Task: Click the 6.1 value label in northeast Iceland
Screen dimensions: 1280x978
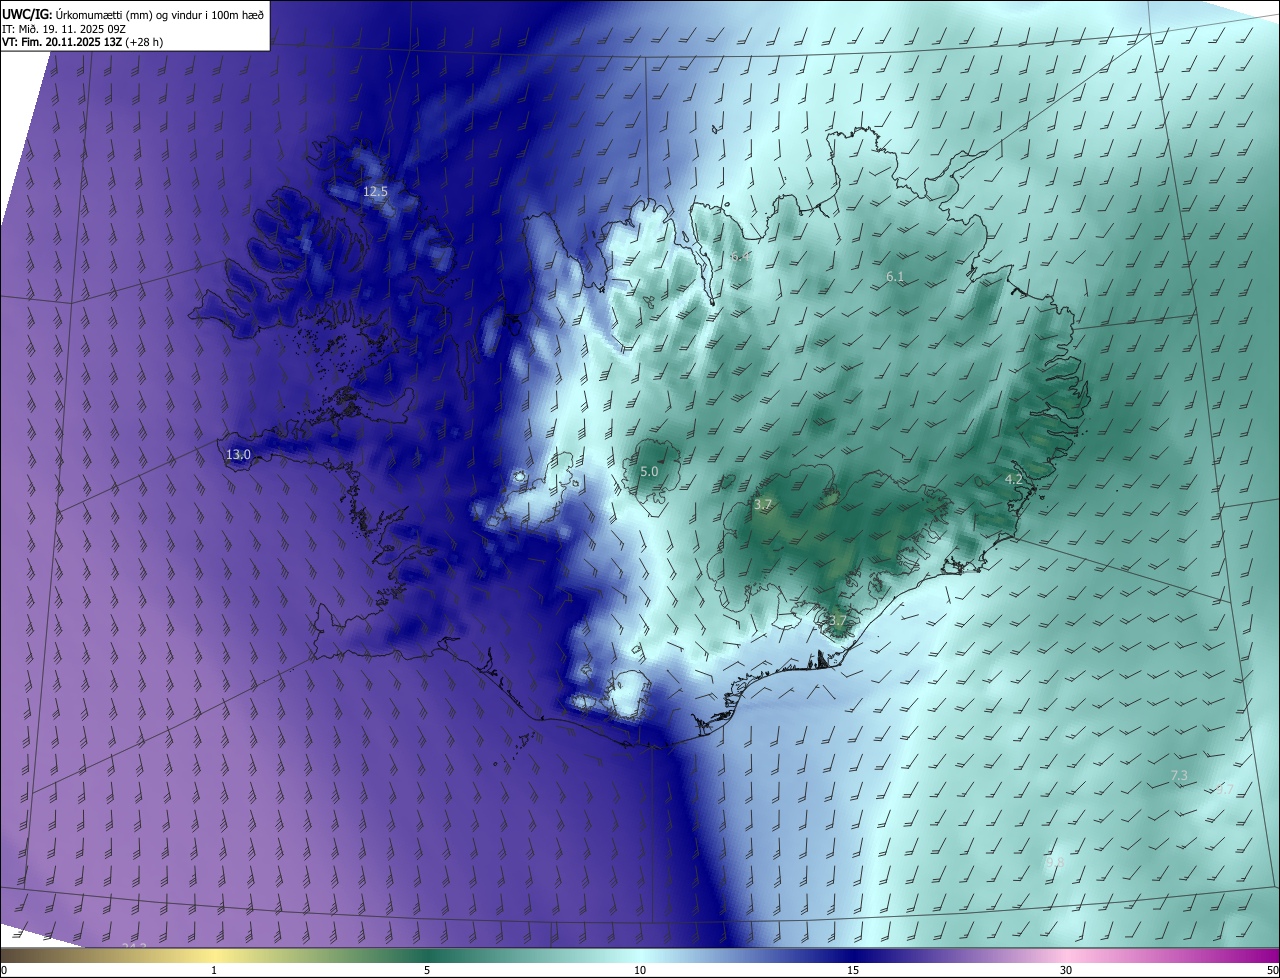Action: 895,277
